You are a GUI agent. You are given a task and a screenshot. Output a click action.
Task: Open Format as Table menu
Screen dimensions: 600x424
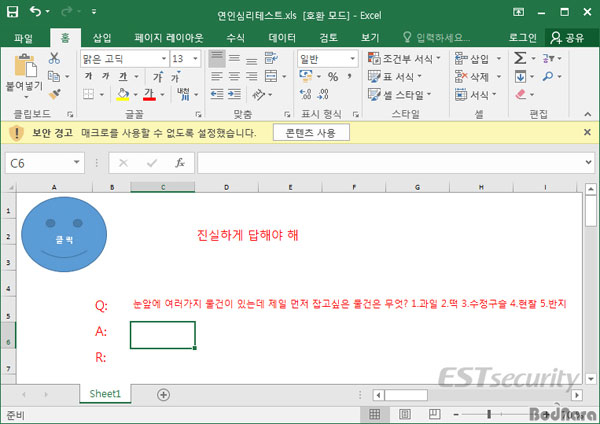pos(395,77)
